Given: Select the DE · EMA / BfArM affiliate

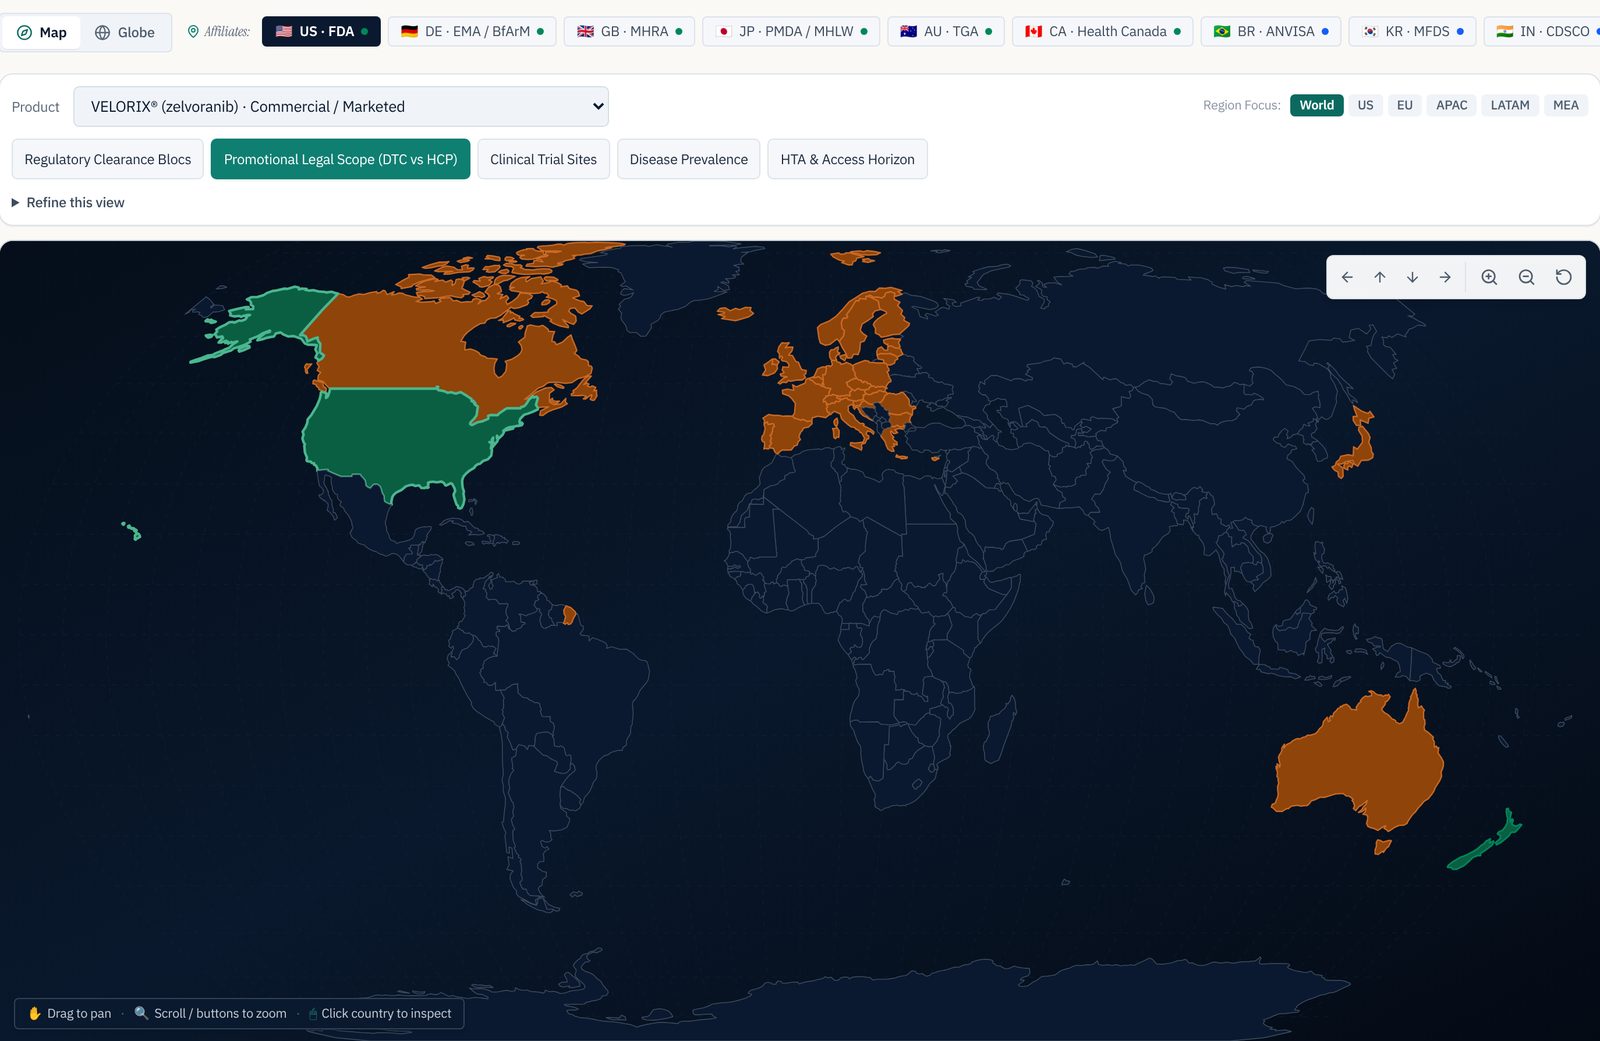Looking at the screenshot, I should (472, 31).
